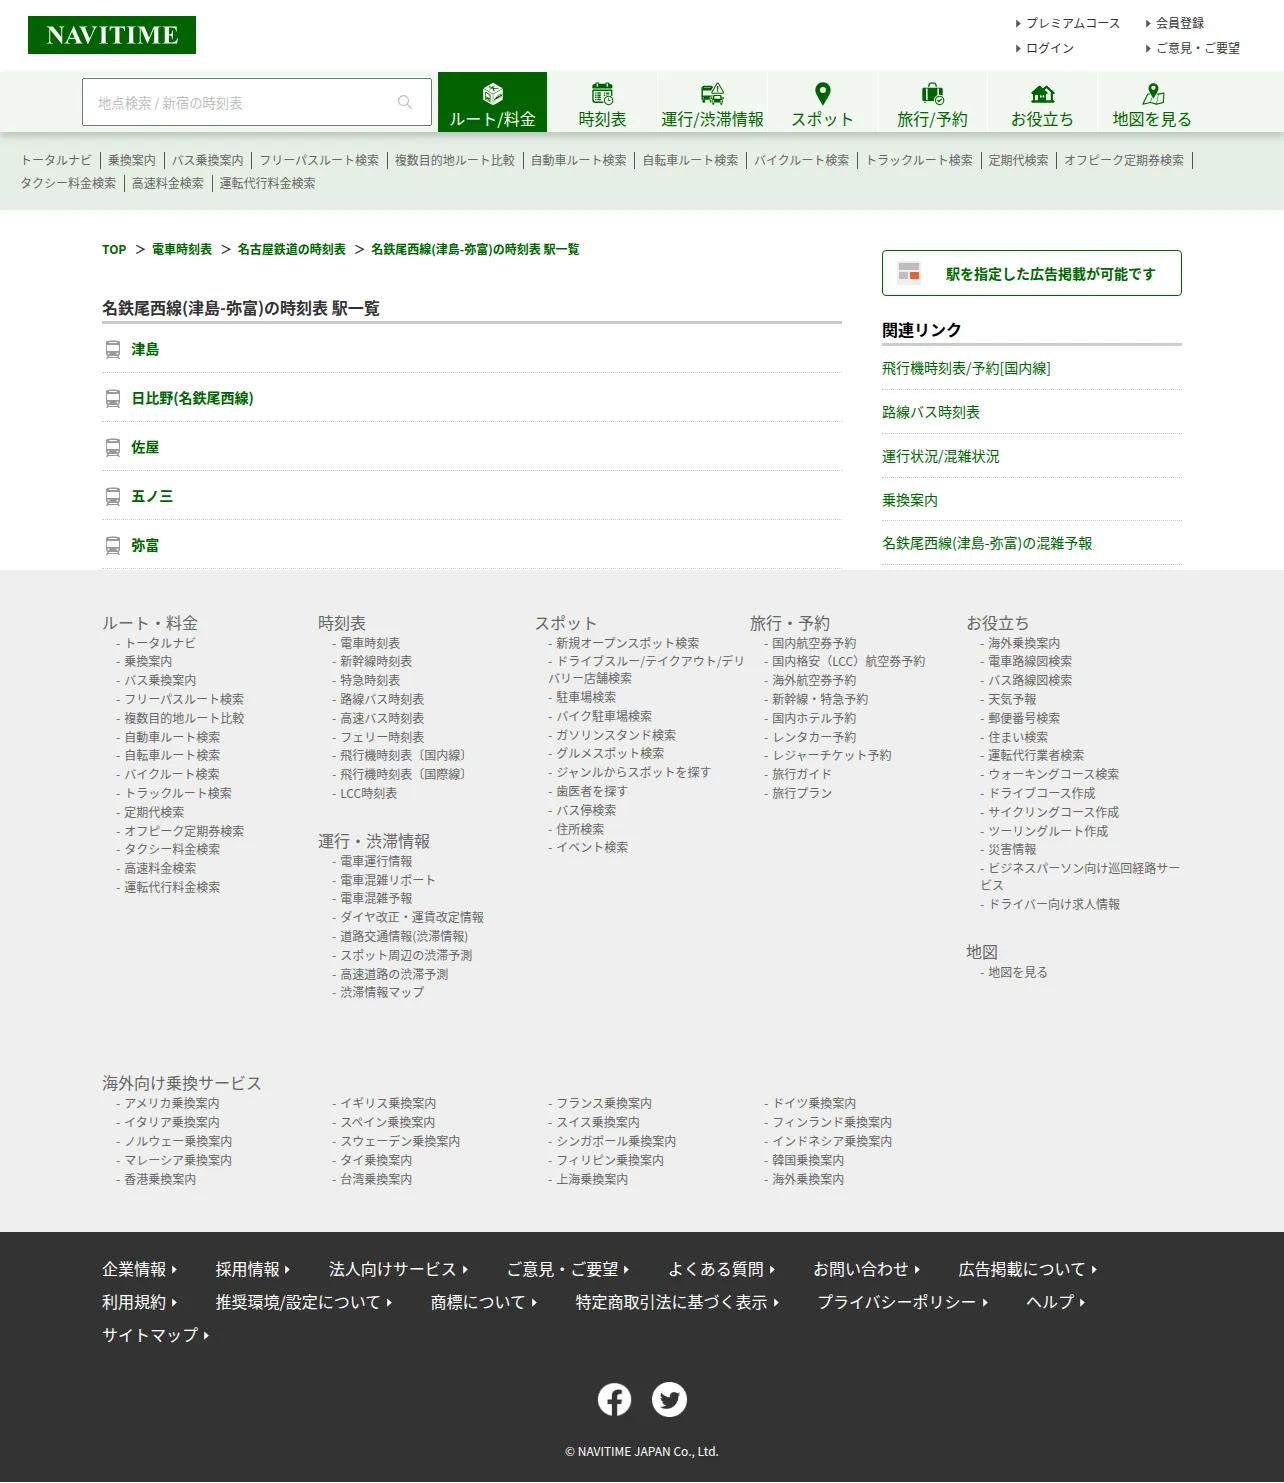Select 定期代検索 submenu item
Viewport: 1284px width, 1483px height.
[x=1018, y=160]
